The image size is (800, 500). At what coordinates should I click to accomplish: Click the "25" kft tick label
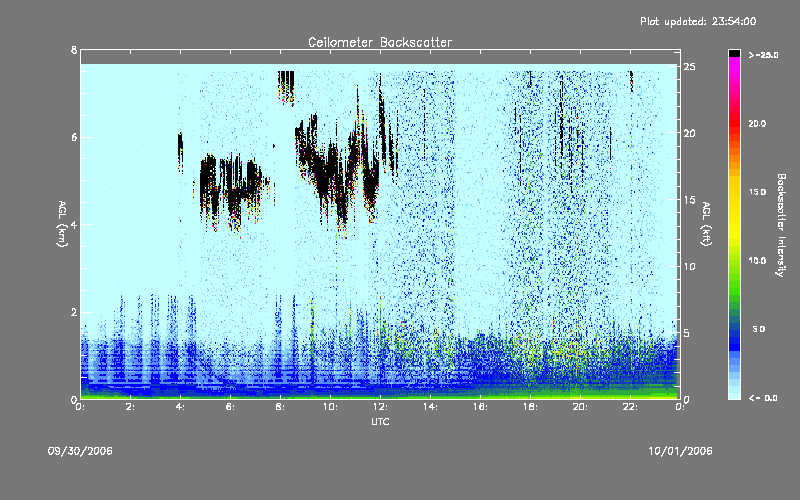tap(689, 67)
